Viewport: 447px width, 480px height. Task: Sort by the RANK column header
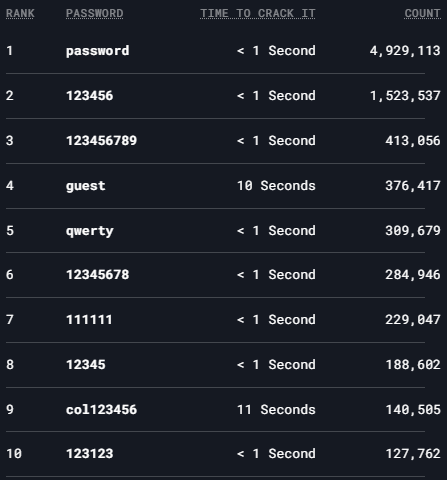coord(20,13)
